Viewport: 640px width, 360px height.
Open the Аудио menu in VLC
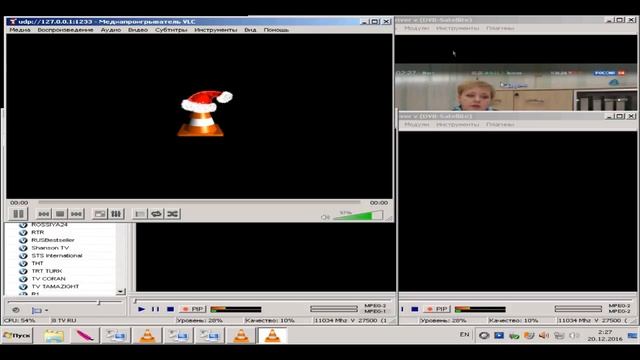click(x=111, y=30)
